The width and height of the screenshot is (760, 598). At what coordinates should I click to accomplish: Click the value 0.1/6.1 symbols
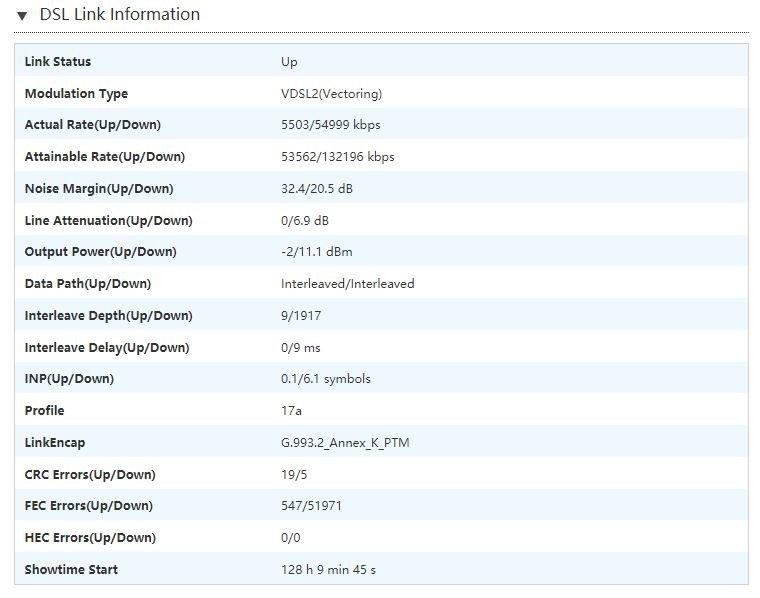[326, 379]
